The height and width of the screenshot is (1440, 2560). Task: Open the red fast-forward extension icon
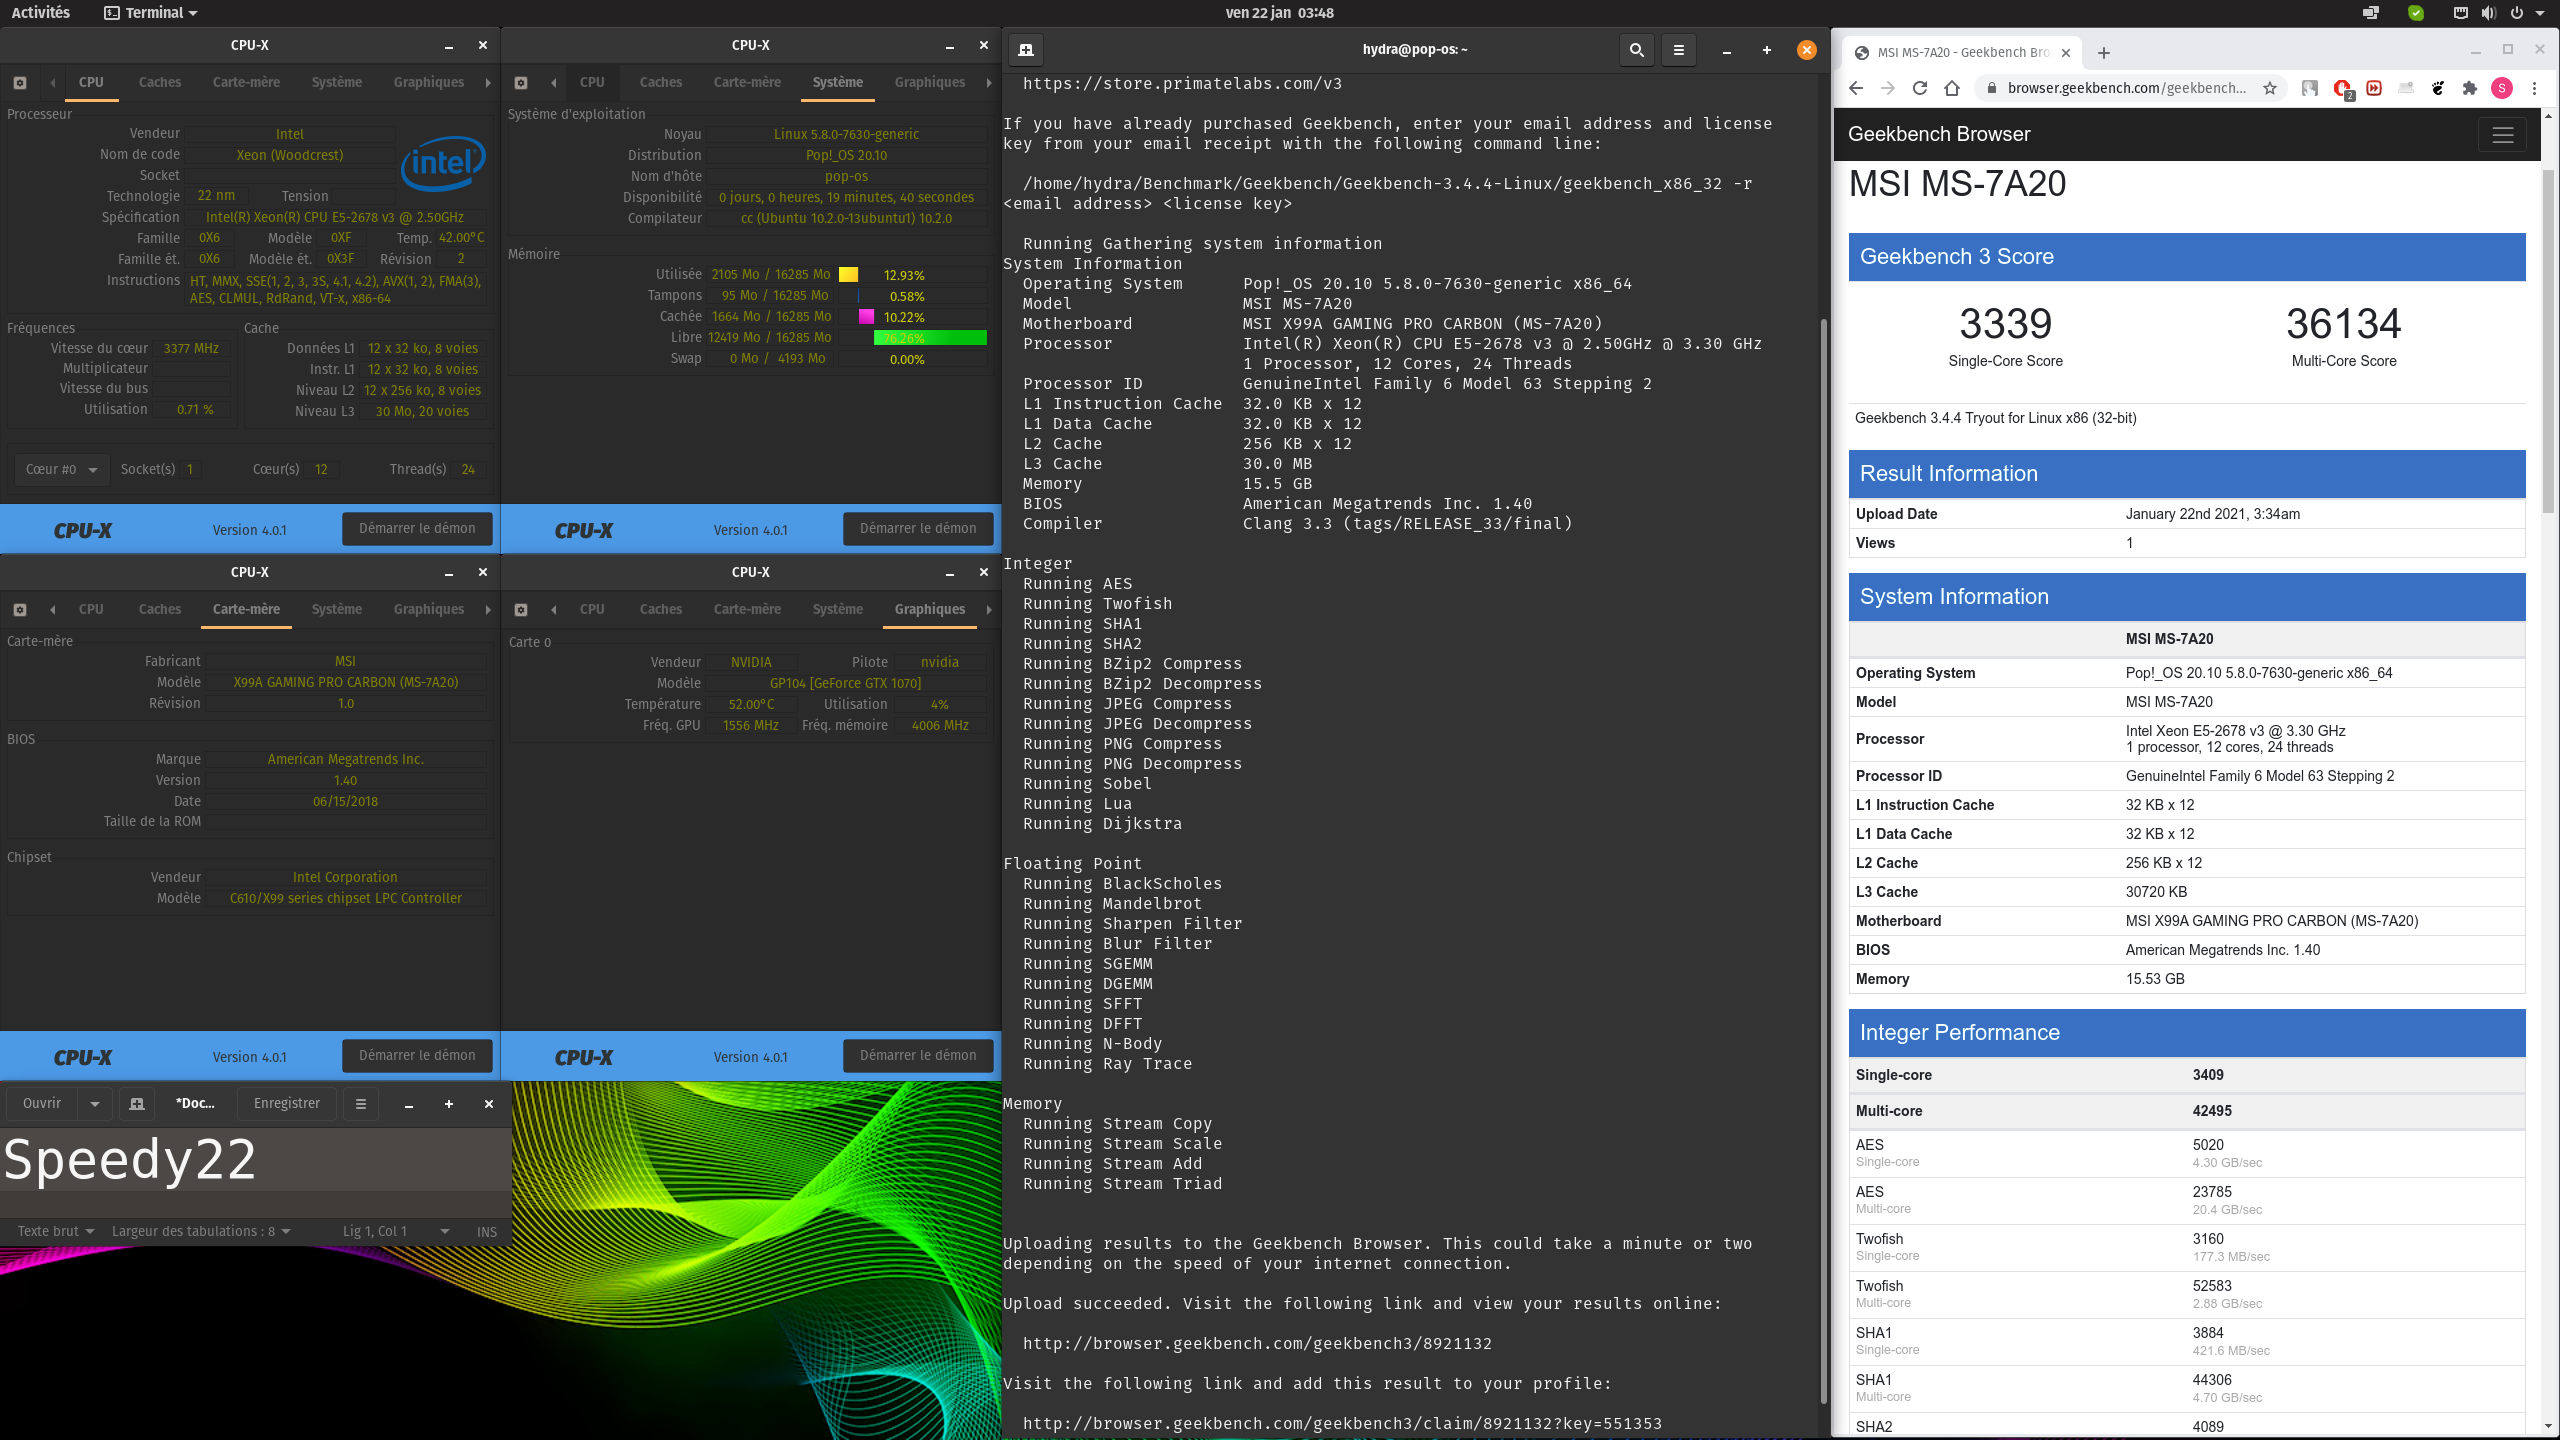pyautogui.click(x=2374, y=88)
